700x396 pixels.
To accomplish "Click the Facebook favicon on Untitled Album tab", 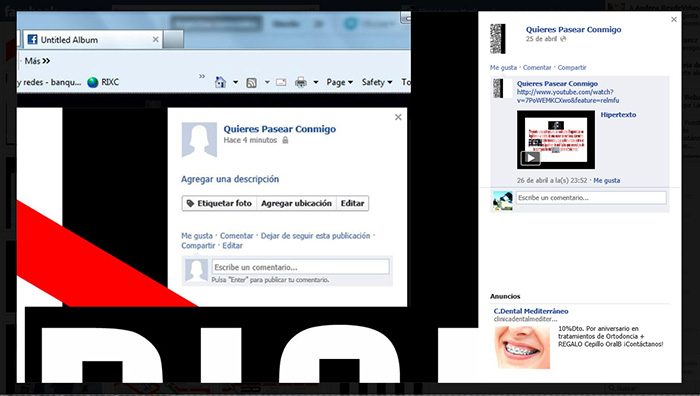I will point(32,40).
